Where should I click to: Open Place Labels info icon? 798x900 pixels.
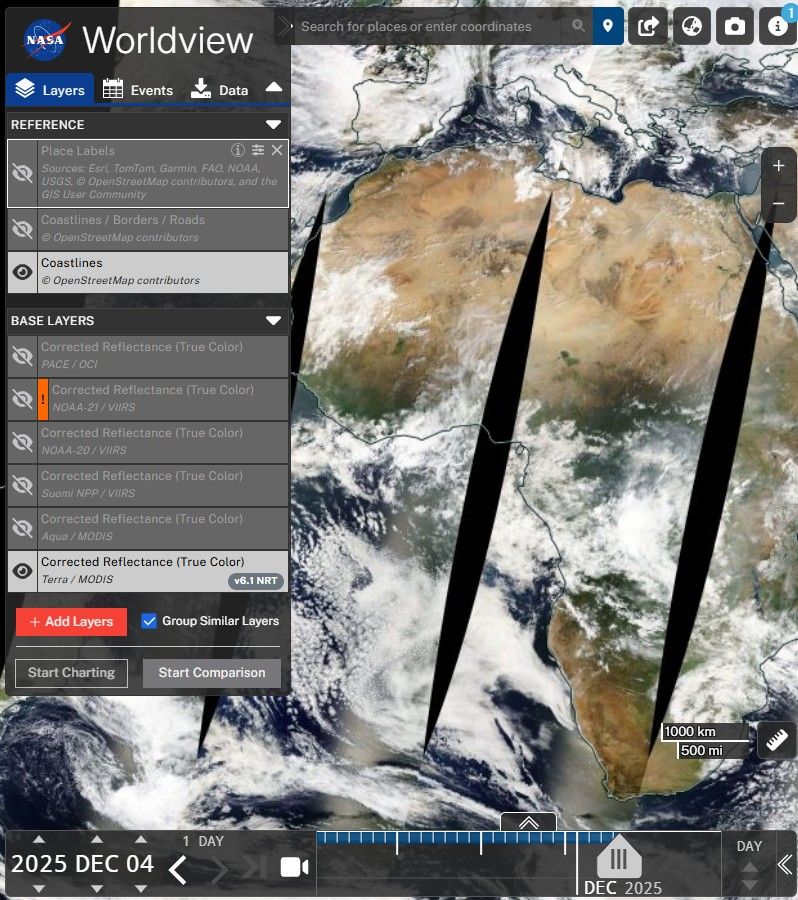click(x=238, y=150)
